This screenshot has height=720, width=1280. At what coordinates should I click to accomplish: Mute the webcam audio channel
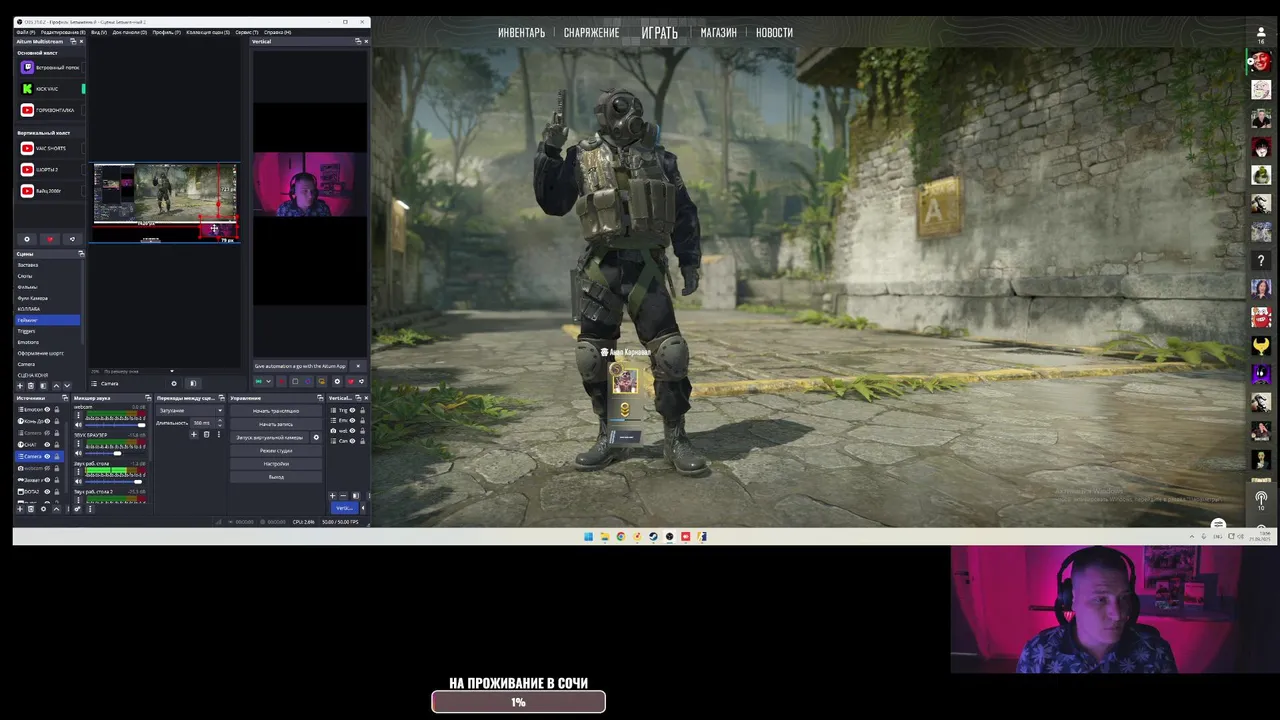pos(78,425)
